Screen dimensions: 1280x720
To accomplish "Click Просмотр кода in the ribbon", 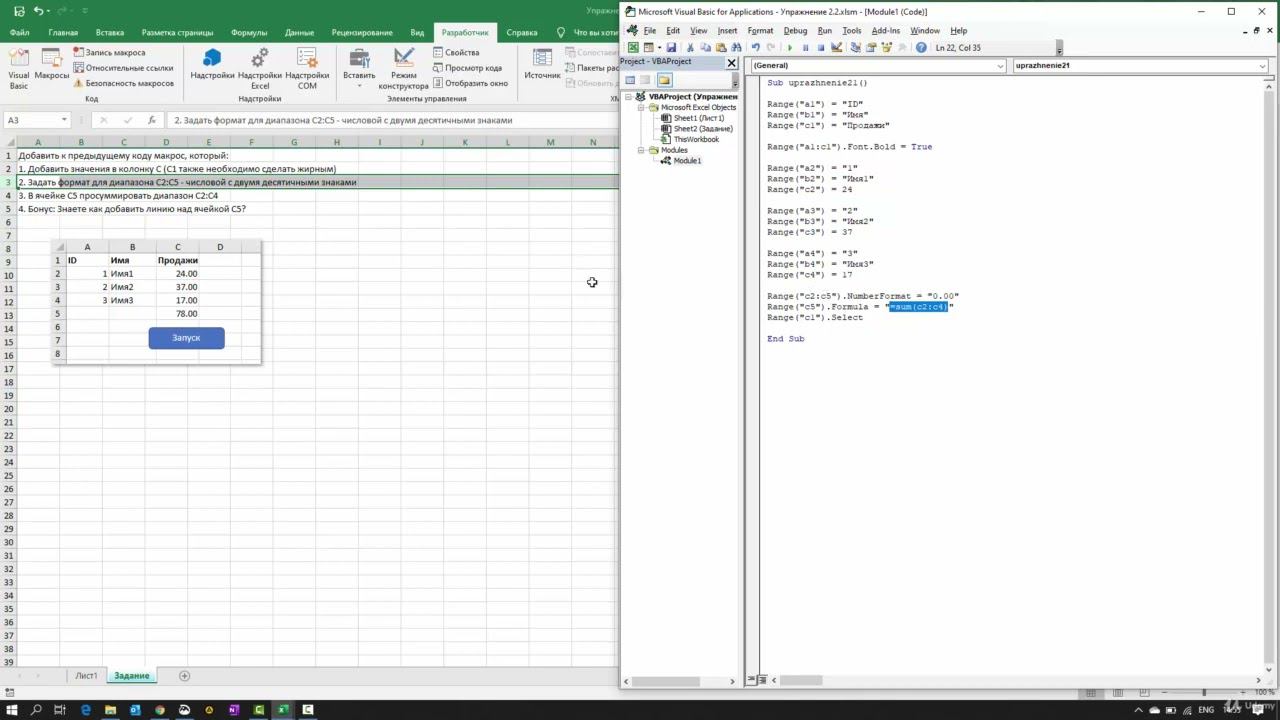I will click(x=466, y=68).
